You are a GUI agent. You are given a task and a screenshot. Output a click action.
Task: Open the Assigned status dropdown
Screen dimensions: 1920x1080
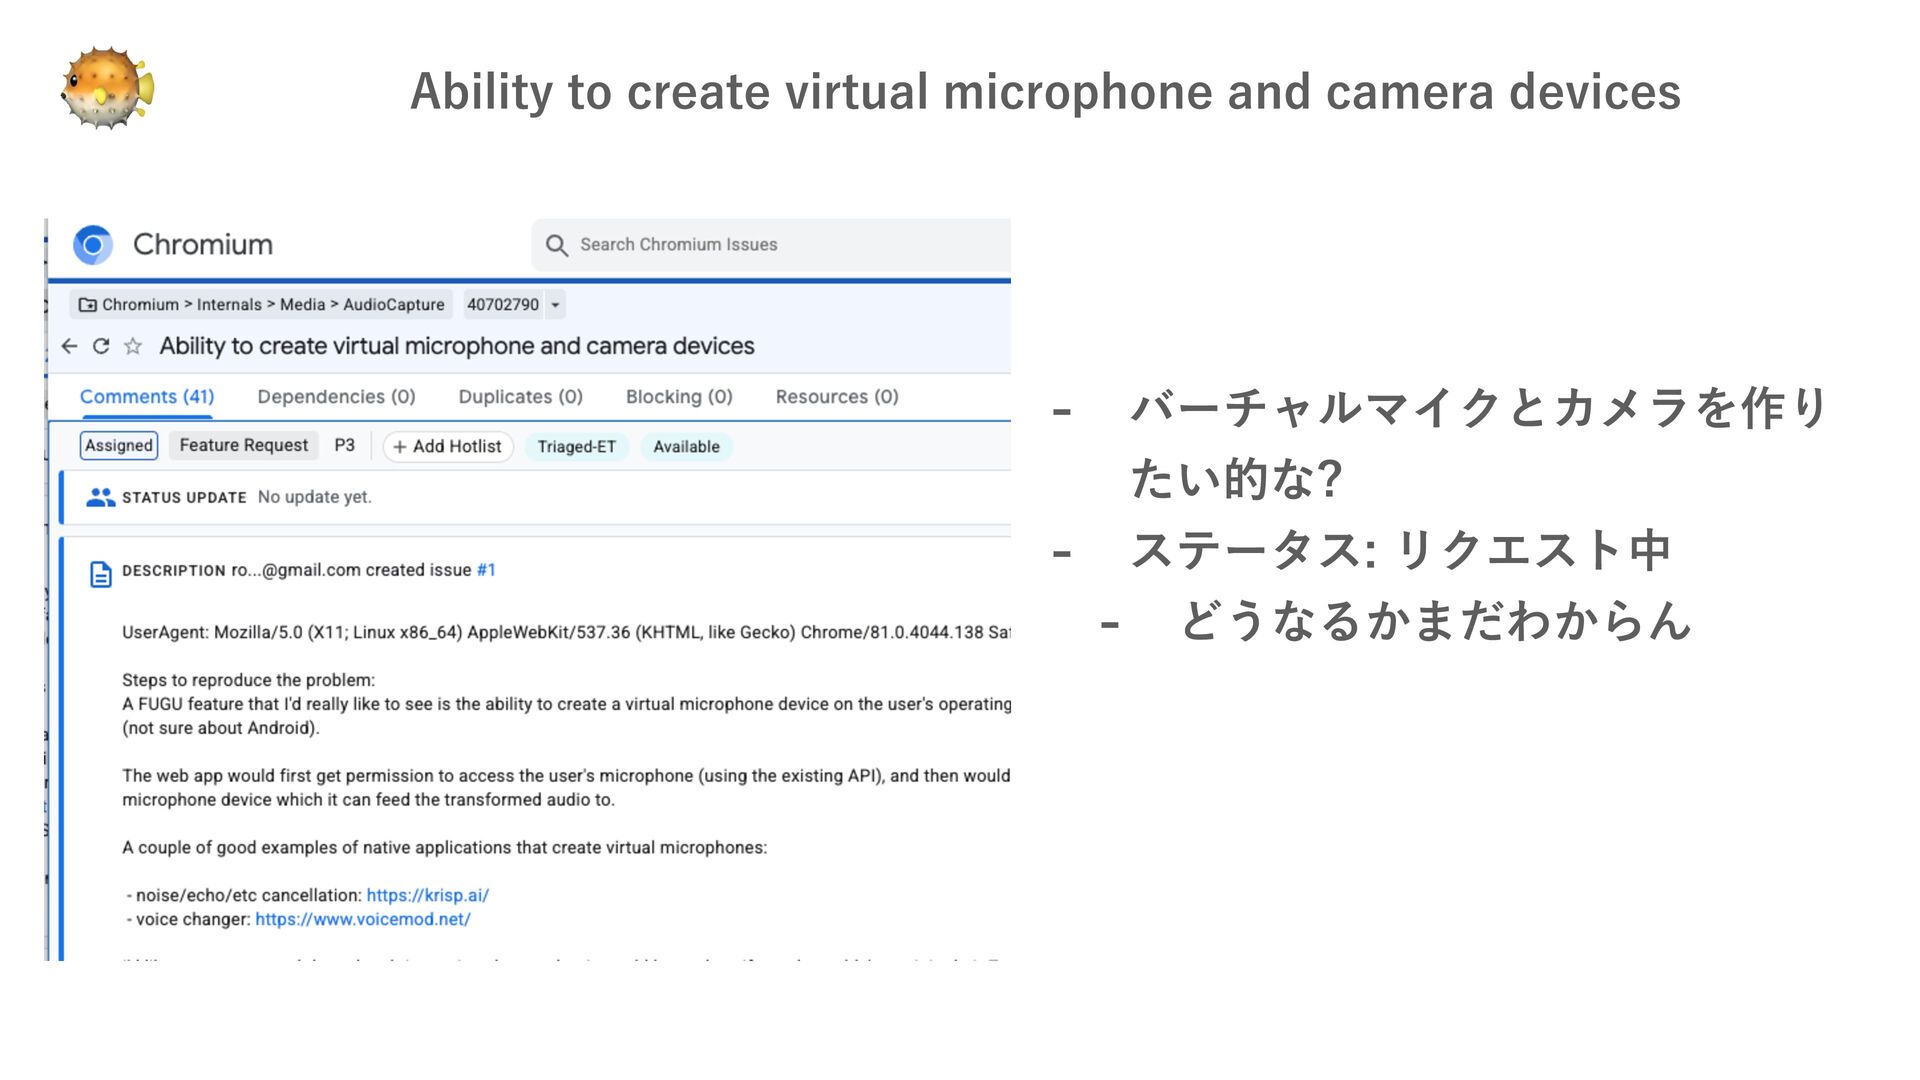coord(118,446)
